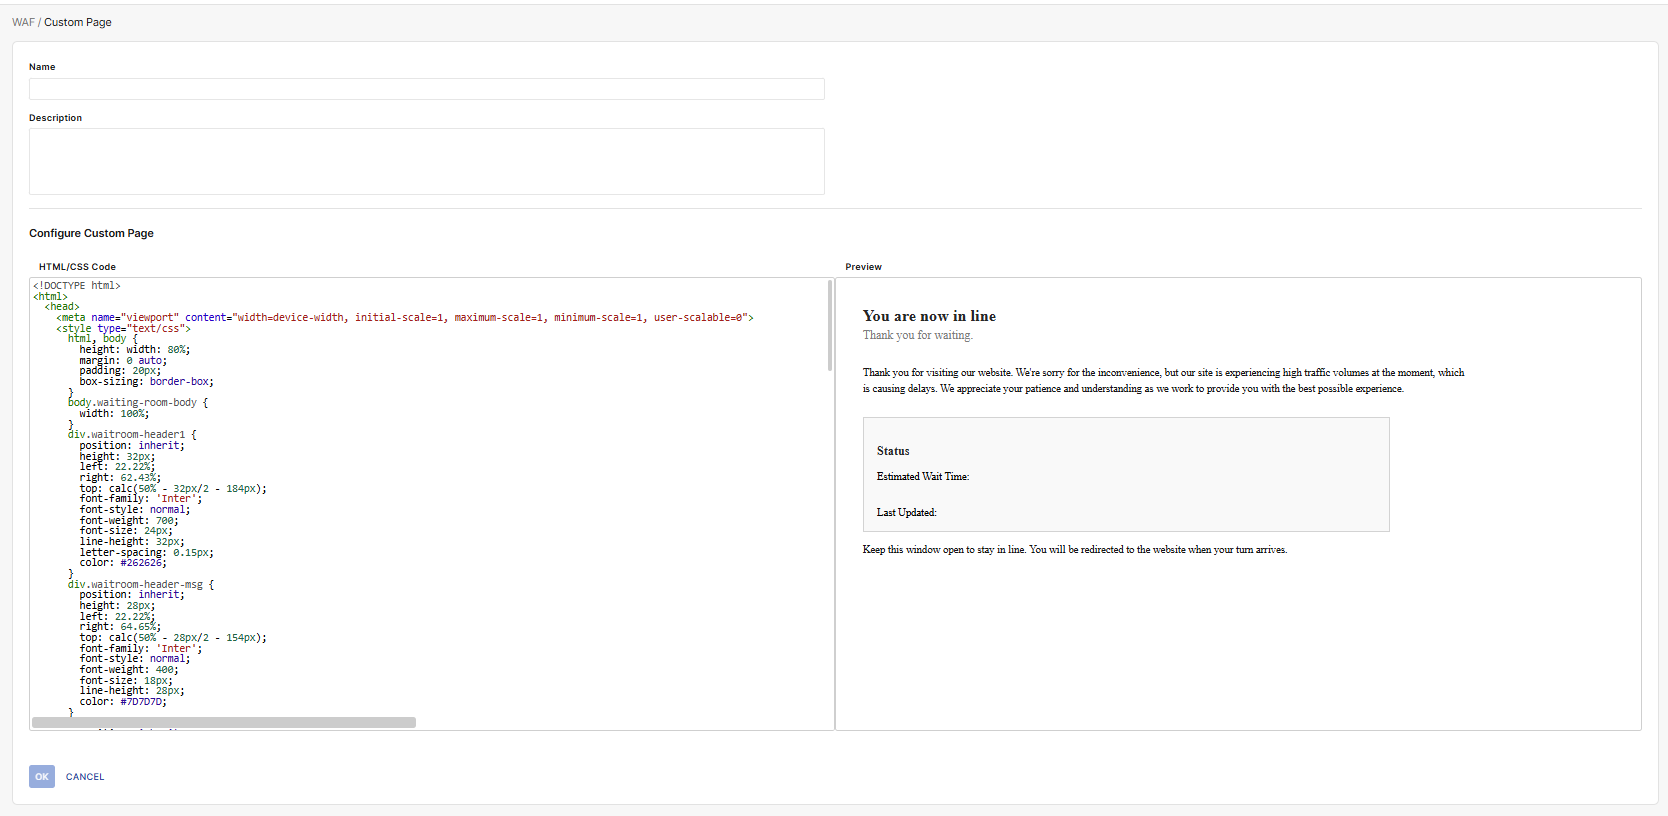This screenshot has width=1668, height=816.
Task: Click 'Last Updated:' in the preview
Action: pyautogui.click(x=906, y=513)
